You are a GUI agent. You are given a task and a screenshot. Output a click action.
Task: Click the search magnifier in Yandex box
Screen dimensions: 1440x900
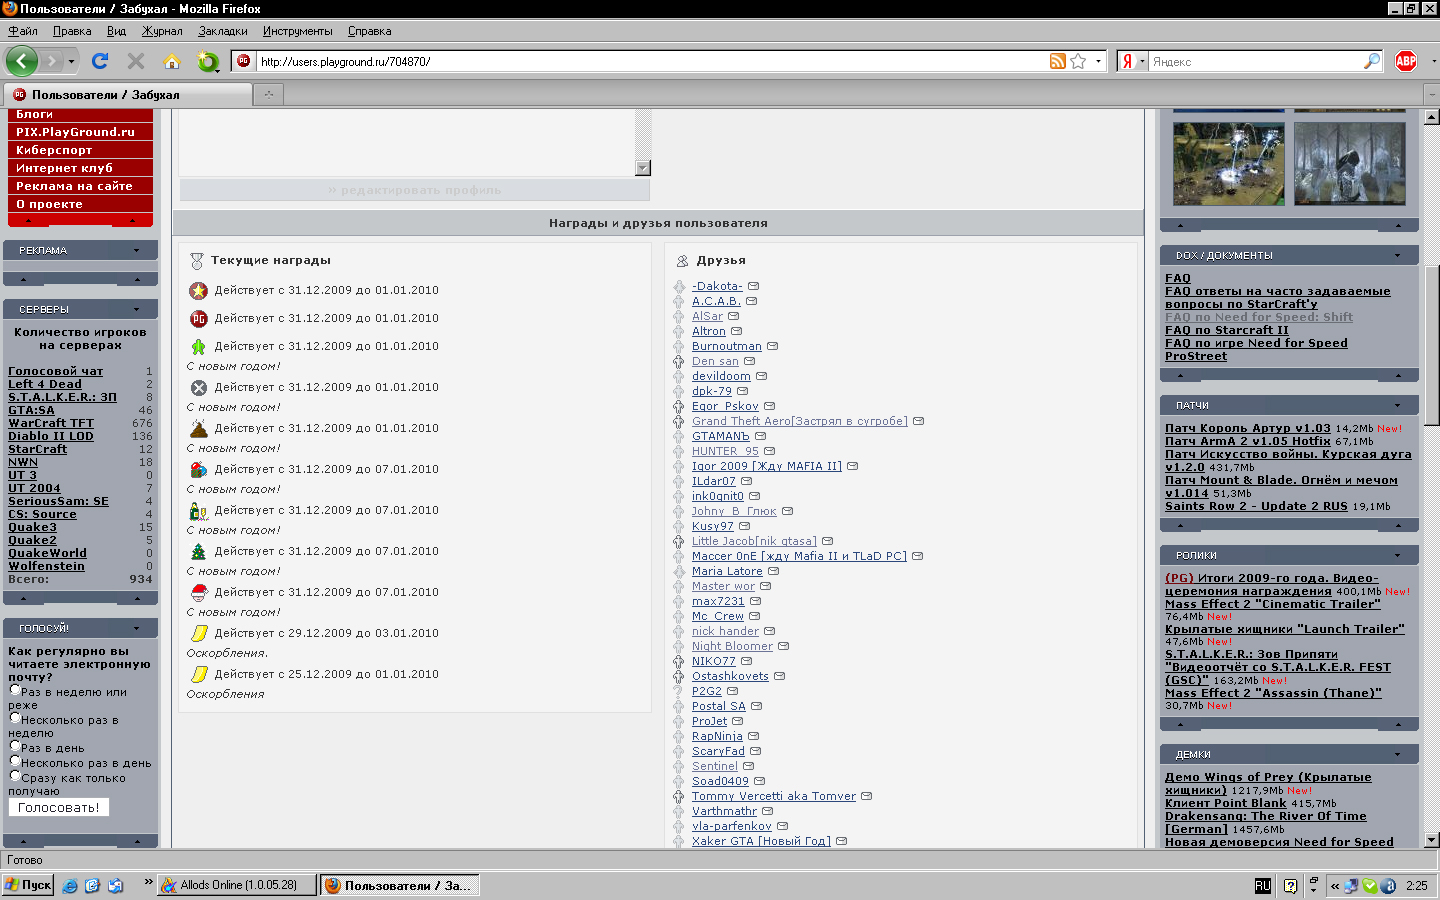[1371, 61]
